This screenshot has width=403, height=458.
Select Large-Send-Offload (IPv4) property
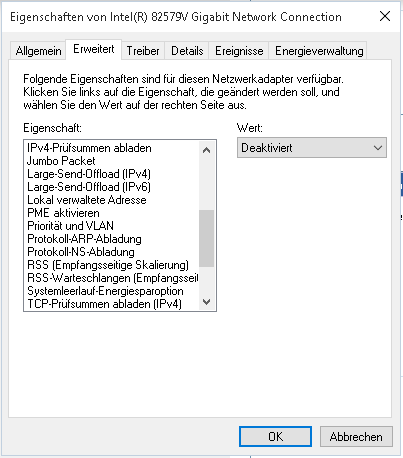pos(89,174)
